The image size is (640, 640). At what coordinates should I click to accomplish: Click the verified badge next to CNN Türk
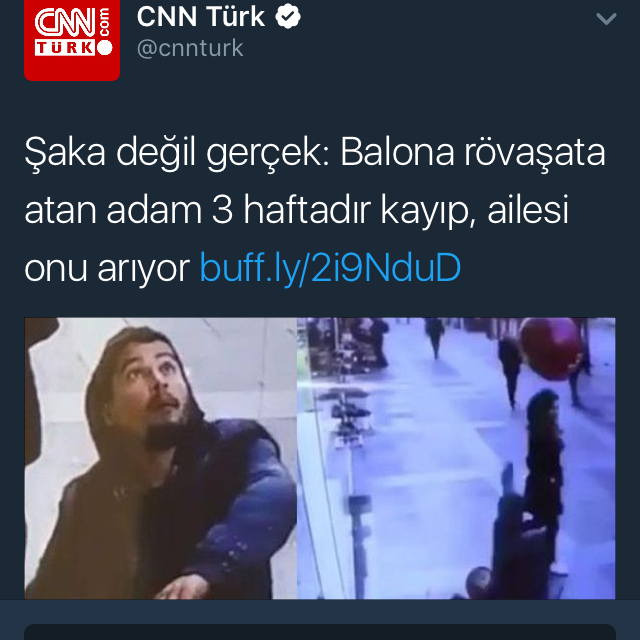coord(288,16)
